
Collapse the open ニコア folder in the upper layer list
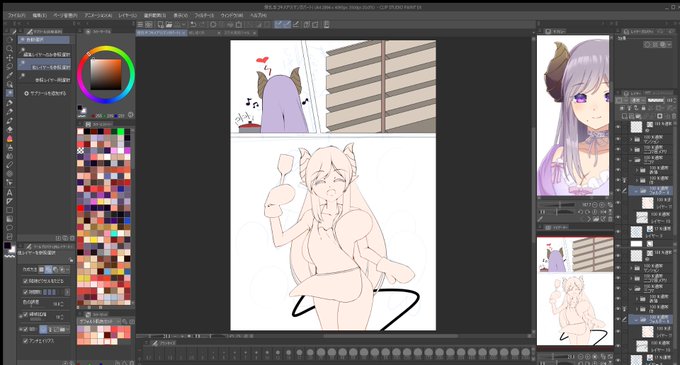pyautogui.click(x=631, y=160)
